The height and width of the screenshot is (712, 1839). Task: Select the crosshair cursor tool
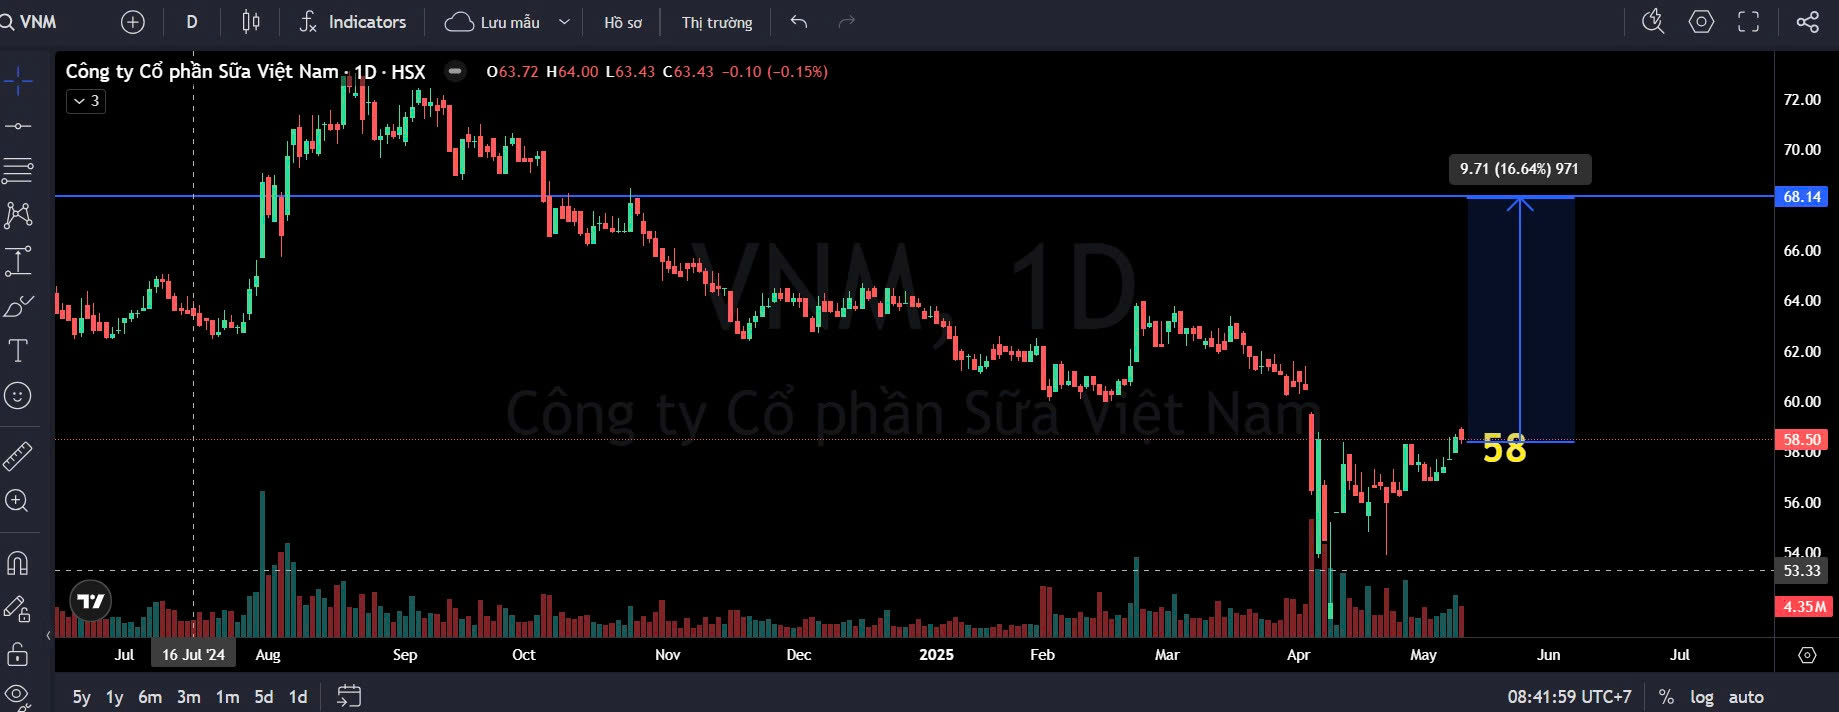[x=18, y=81]
